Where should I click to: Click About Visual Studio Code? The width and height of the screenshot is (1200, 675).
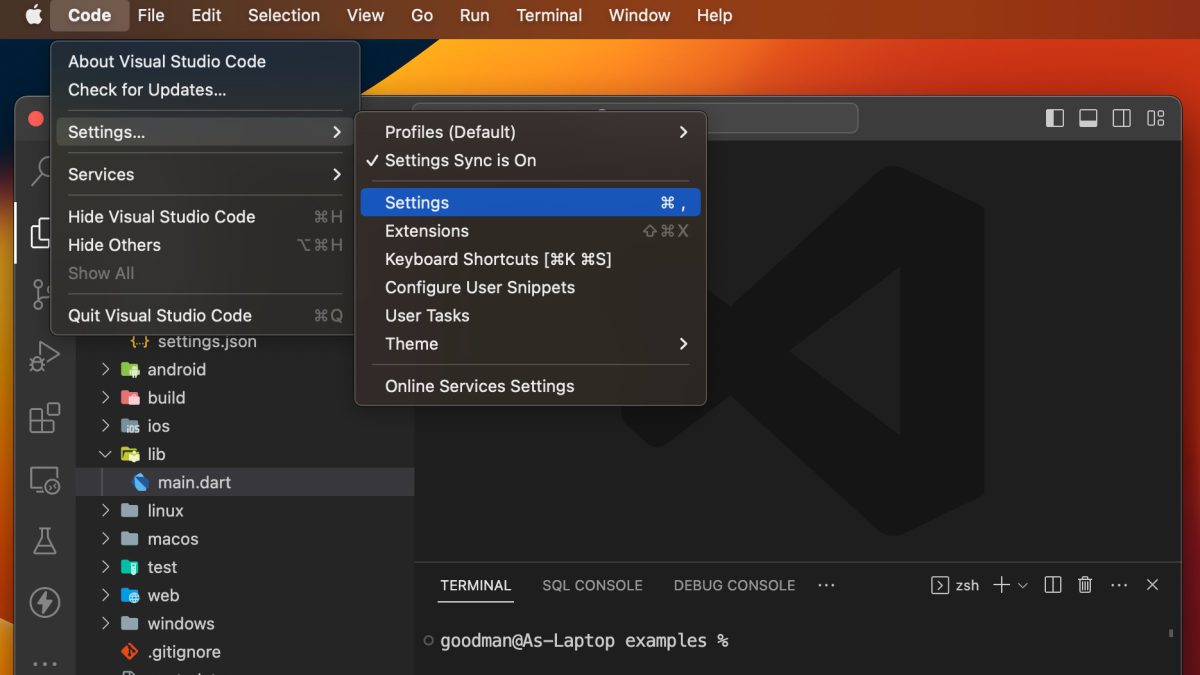point(204,61)
